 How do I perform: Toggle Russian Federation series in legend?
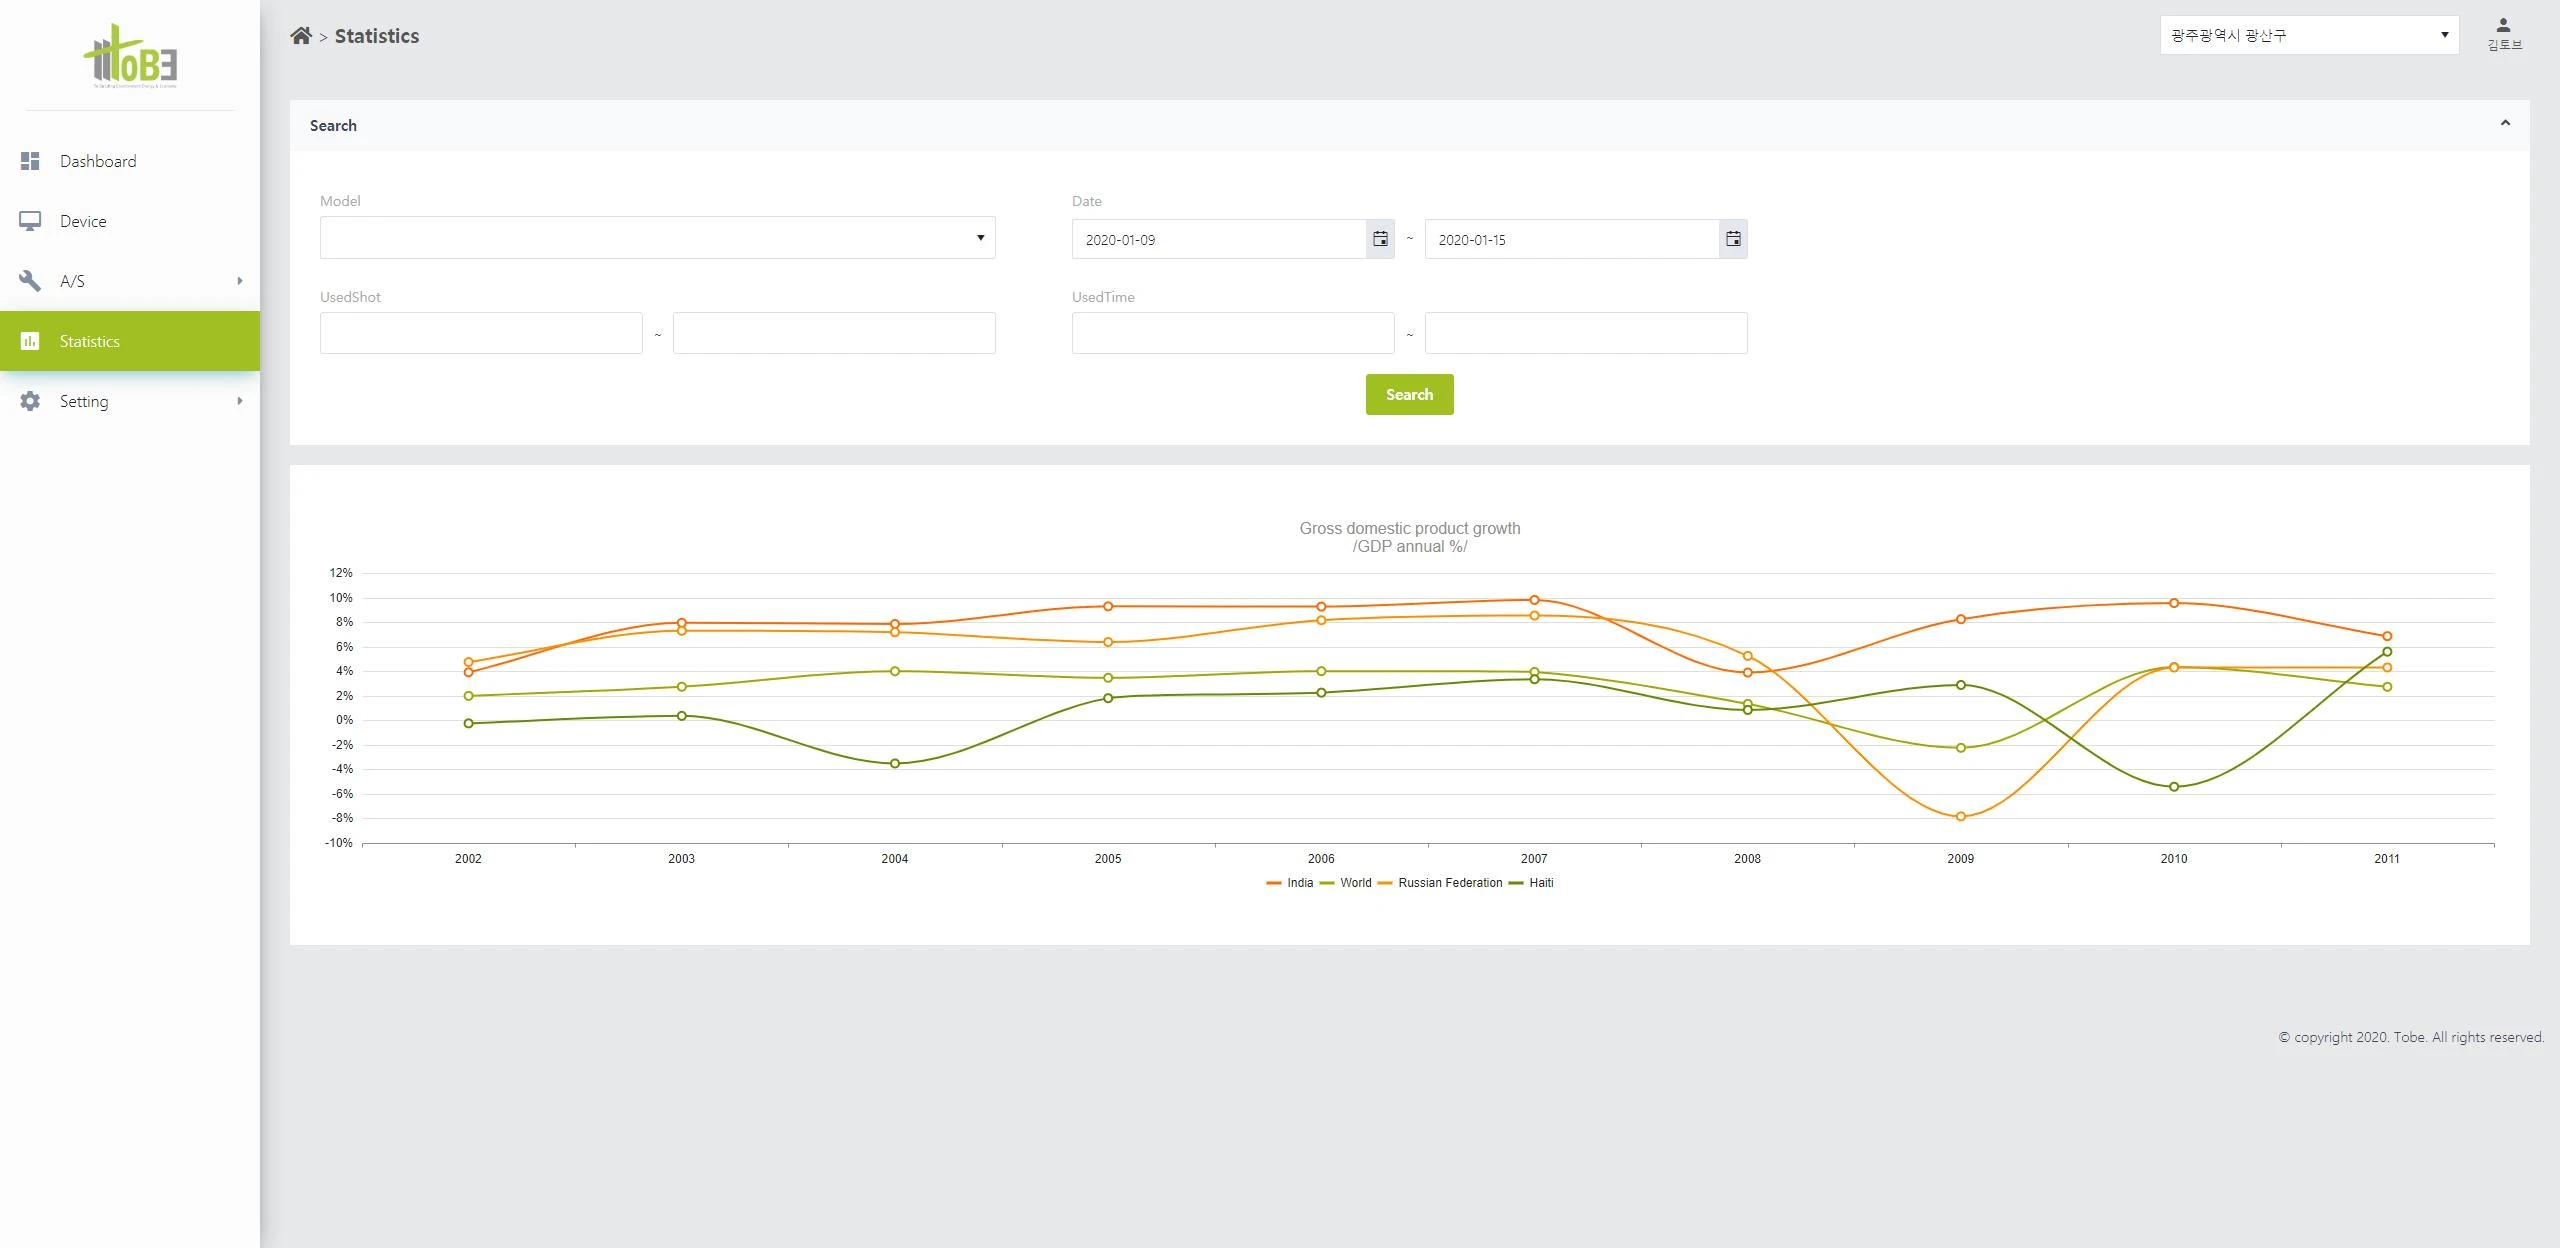[1440, 883]
